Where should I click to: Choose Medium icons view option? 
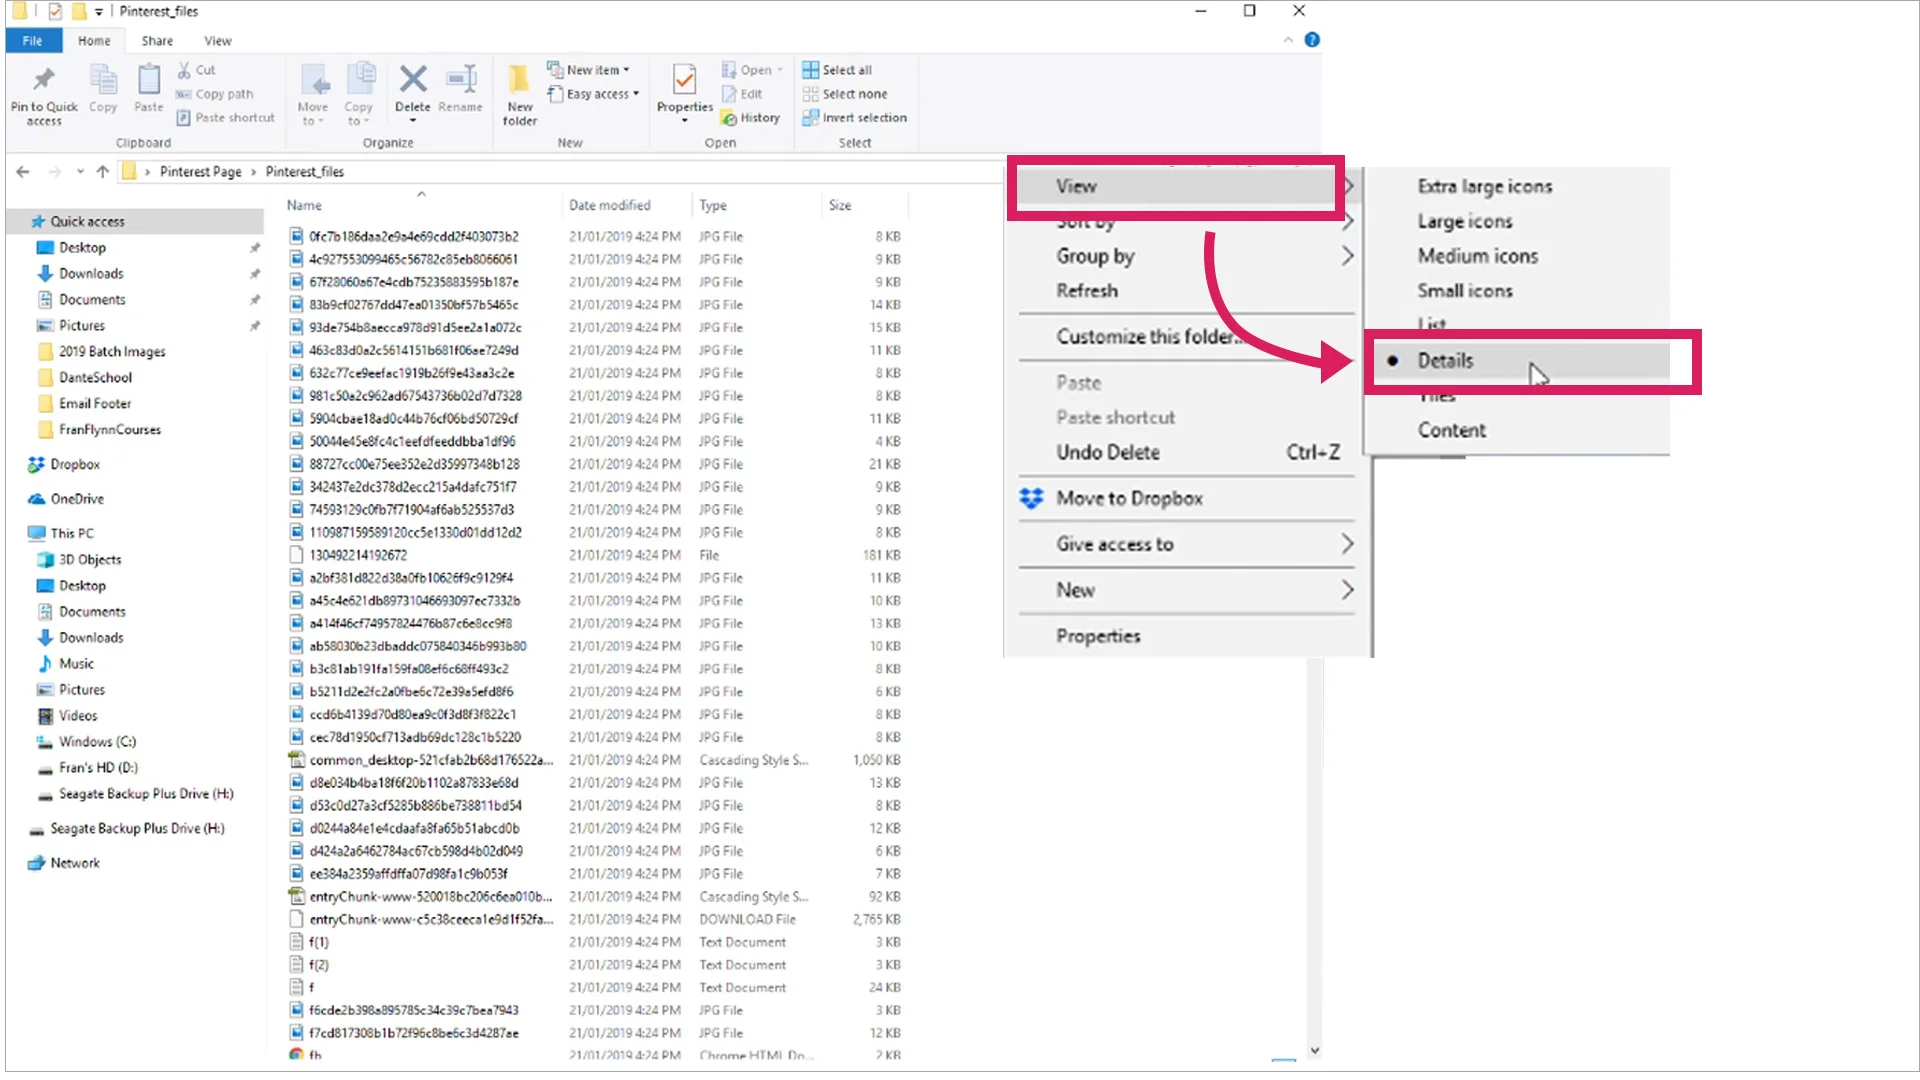coord(1477,256)
